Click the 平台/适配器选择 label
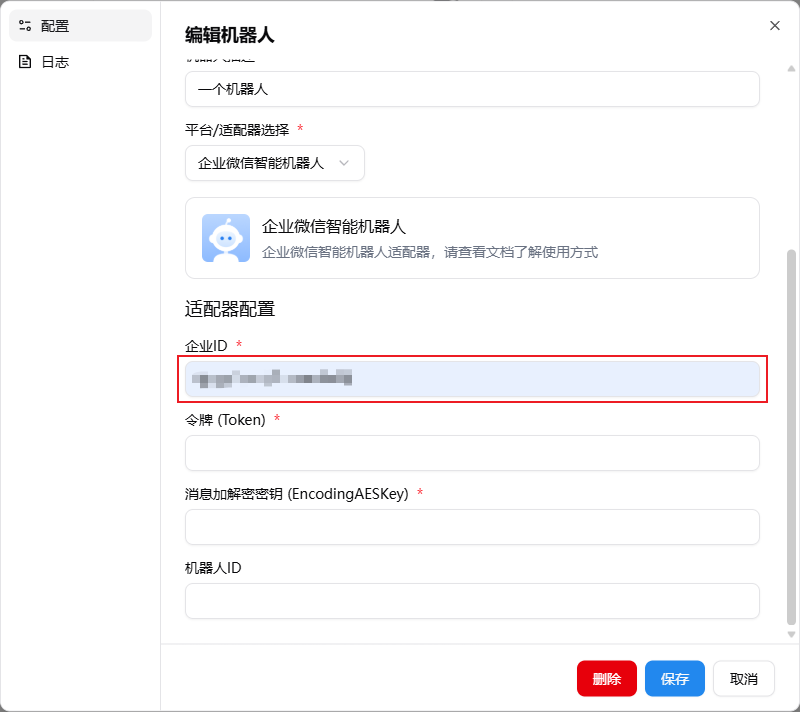 tap(237, 130)
